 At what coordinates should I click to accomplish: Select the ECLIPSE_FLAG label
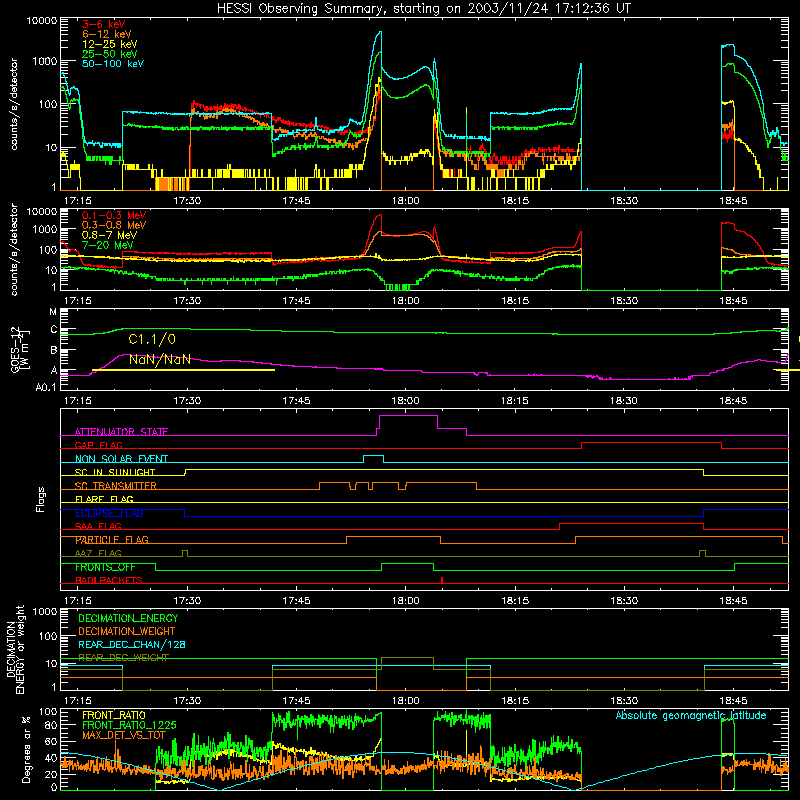109,513
